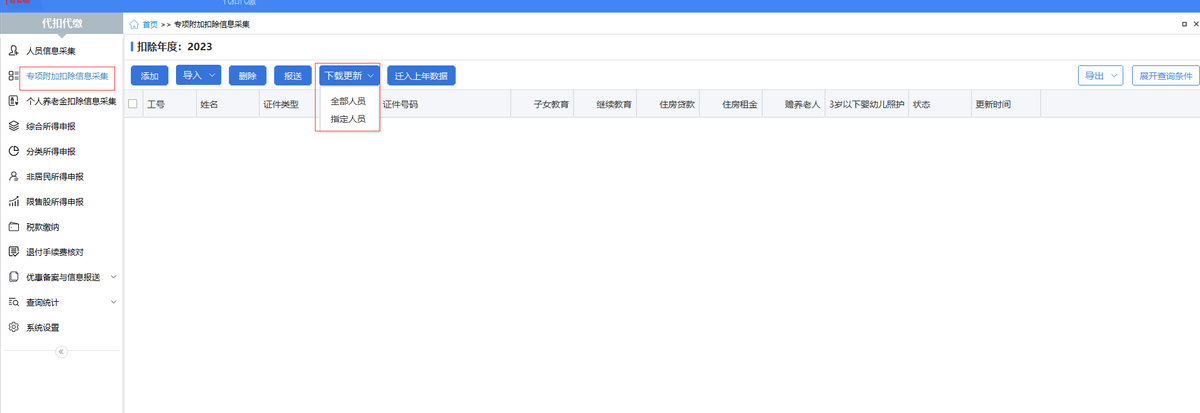Click the 综合所得申报 layers icon

[x=14, y=126]
